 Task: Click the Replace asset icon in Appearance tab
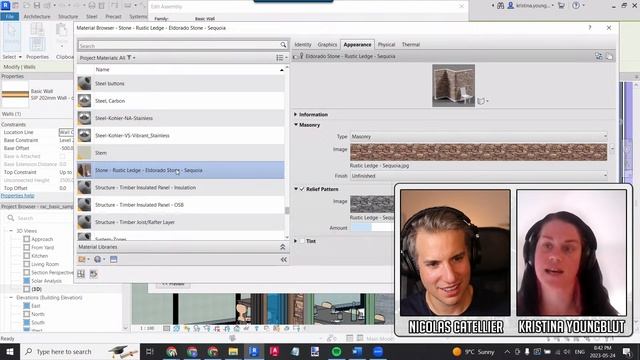(598, 56)
